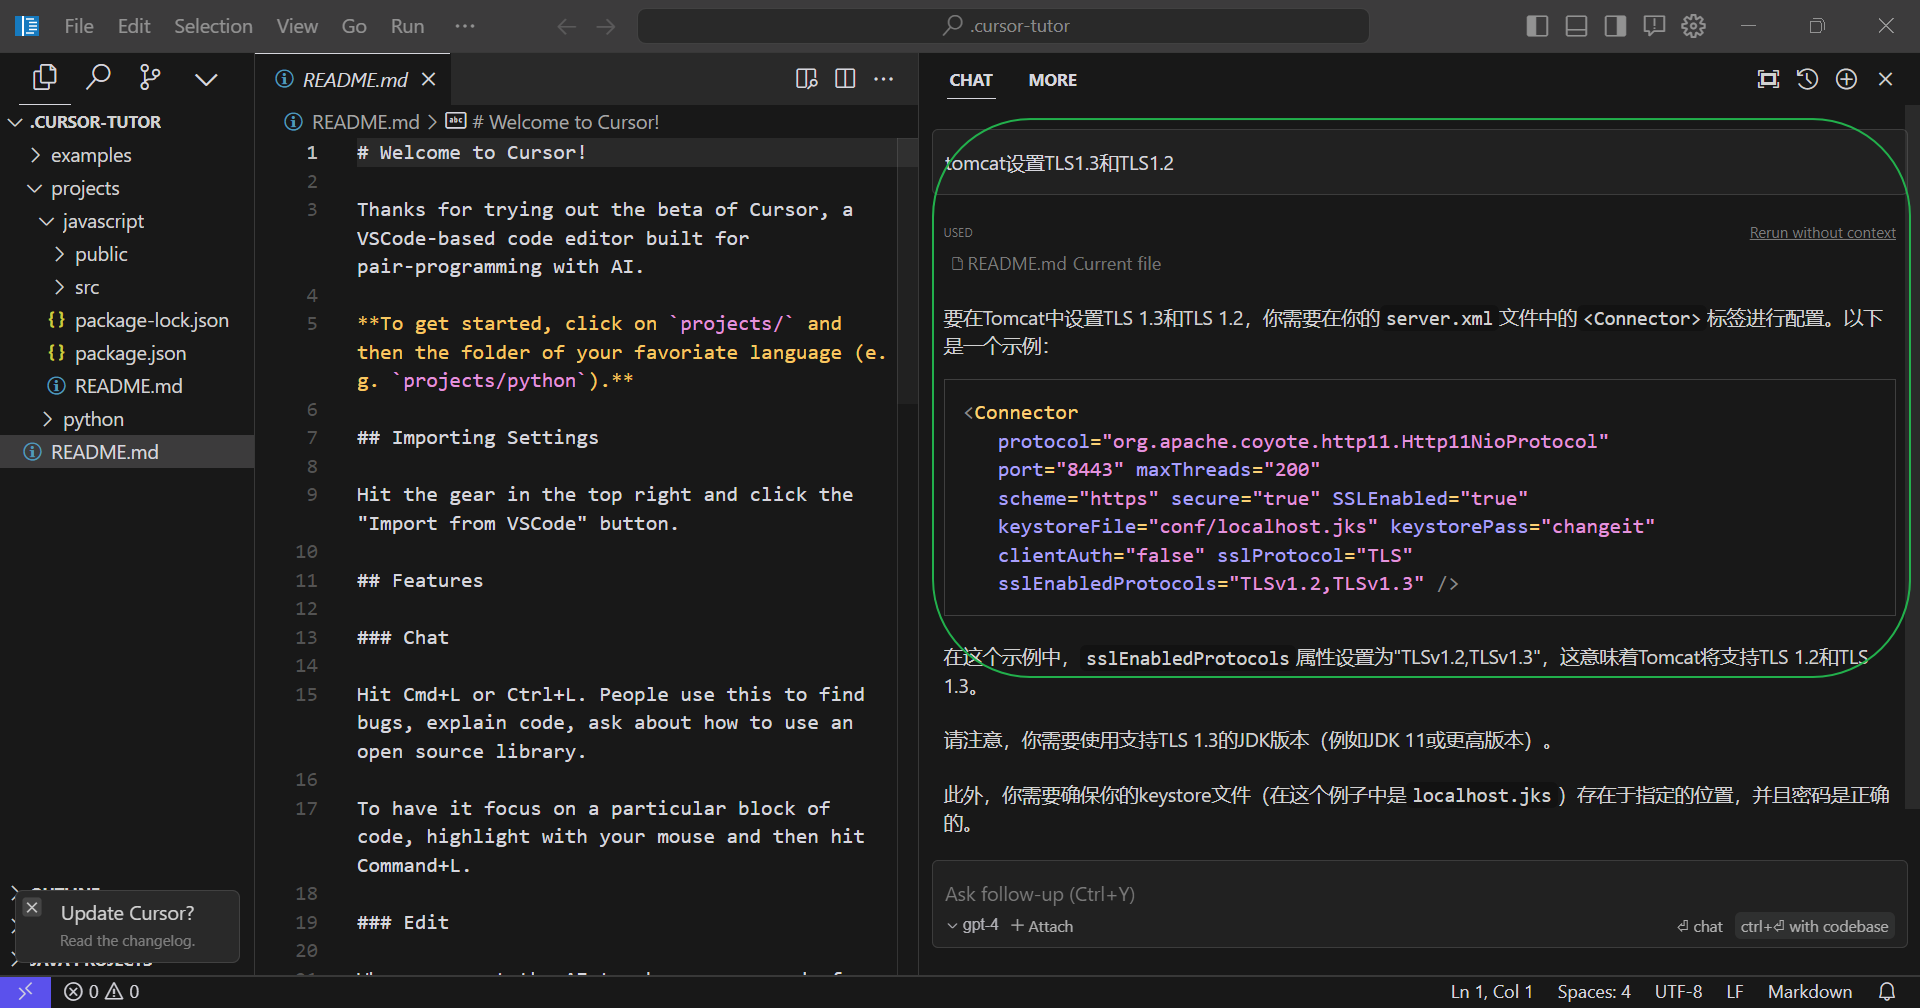Open the File menu
The width and height of the screenshot is (1920, 1008).
coord(79,26)
